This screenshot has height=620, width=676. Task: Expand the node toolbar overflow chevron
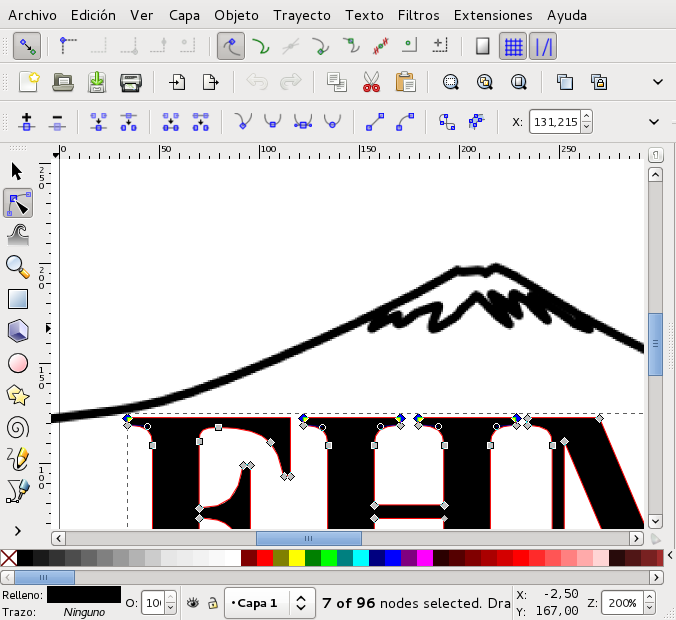click(x=654, y=122)
